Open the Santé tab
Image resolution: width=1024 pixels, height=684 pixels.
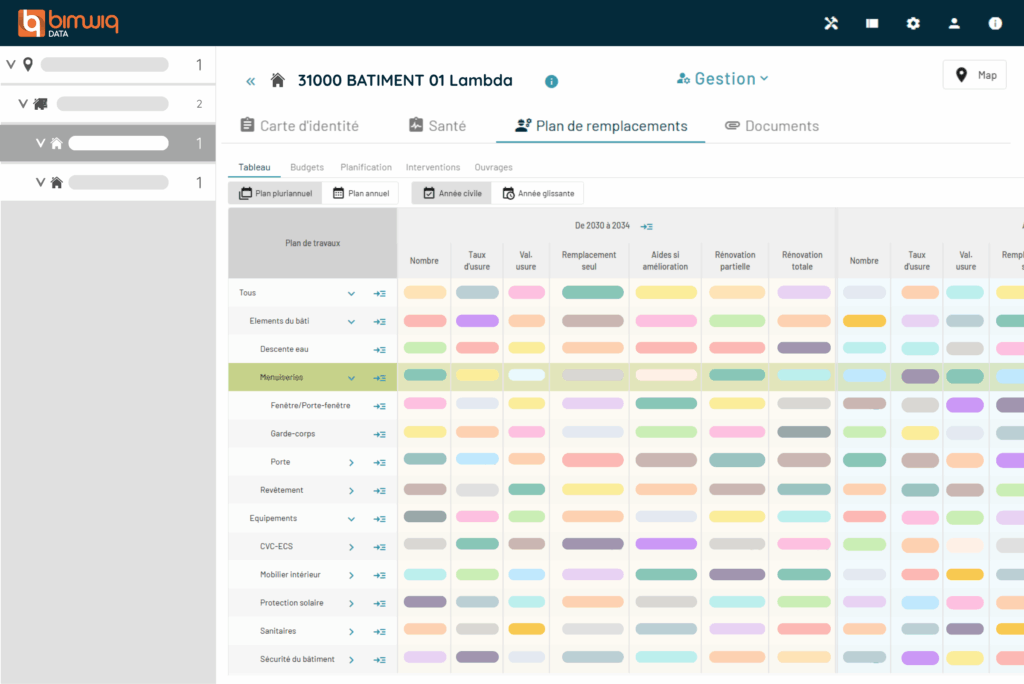(x=437, y=126)
